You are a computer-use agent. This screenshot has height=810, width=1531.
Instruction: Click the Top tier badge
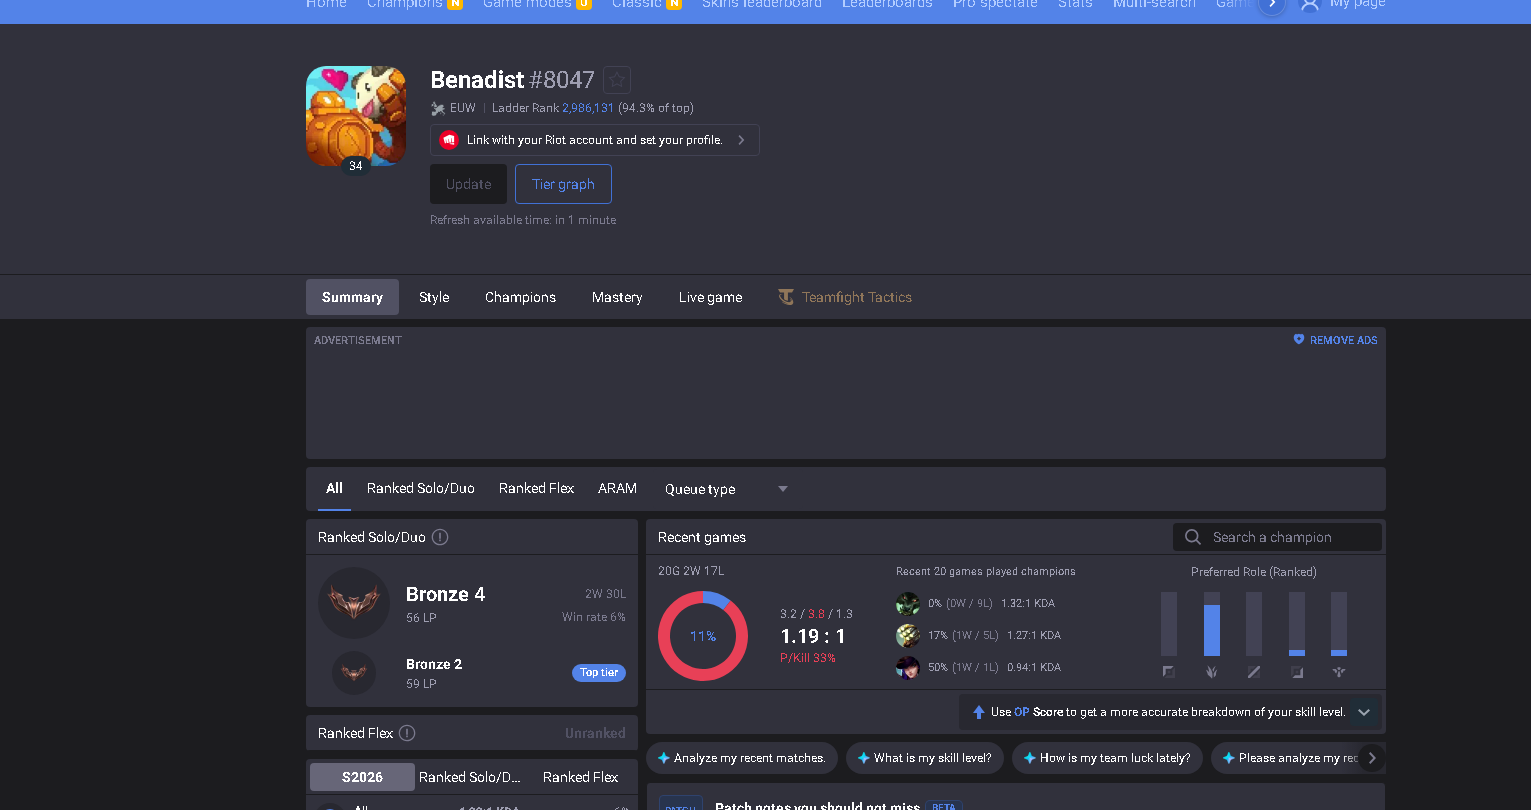[x=599, y=673]
